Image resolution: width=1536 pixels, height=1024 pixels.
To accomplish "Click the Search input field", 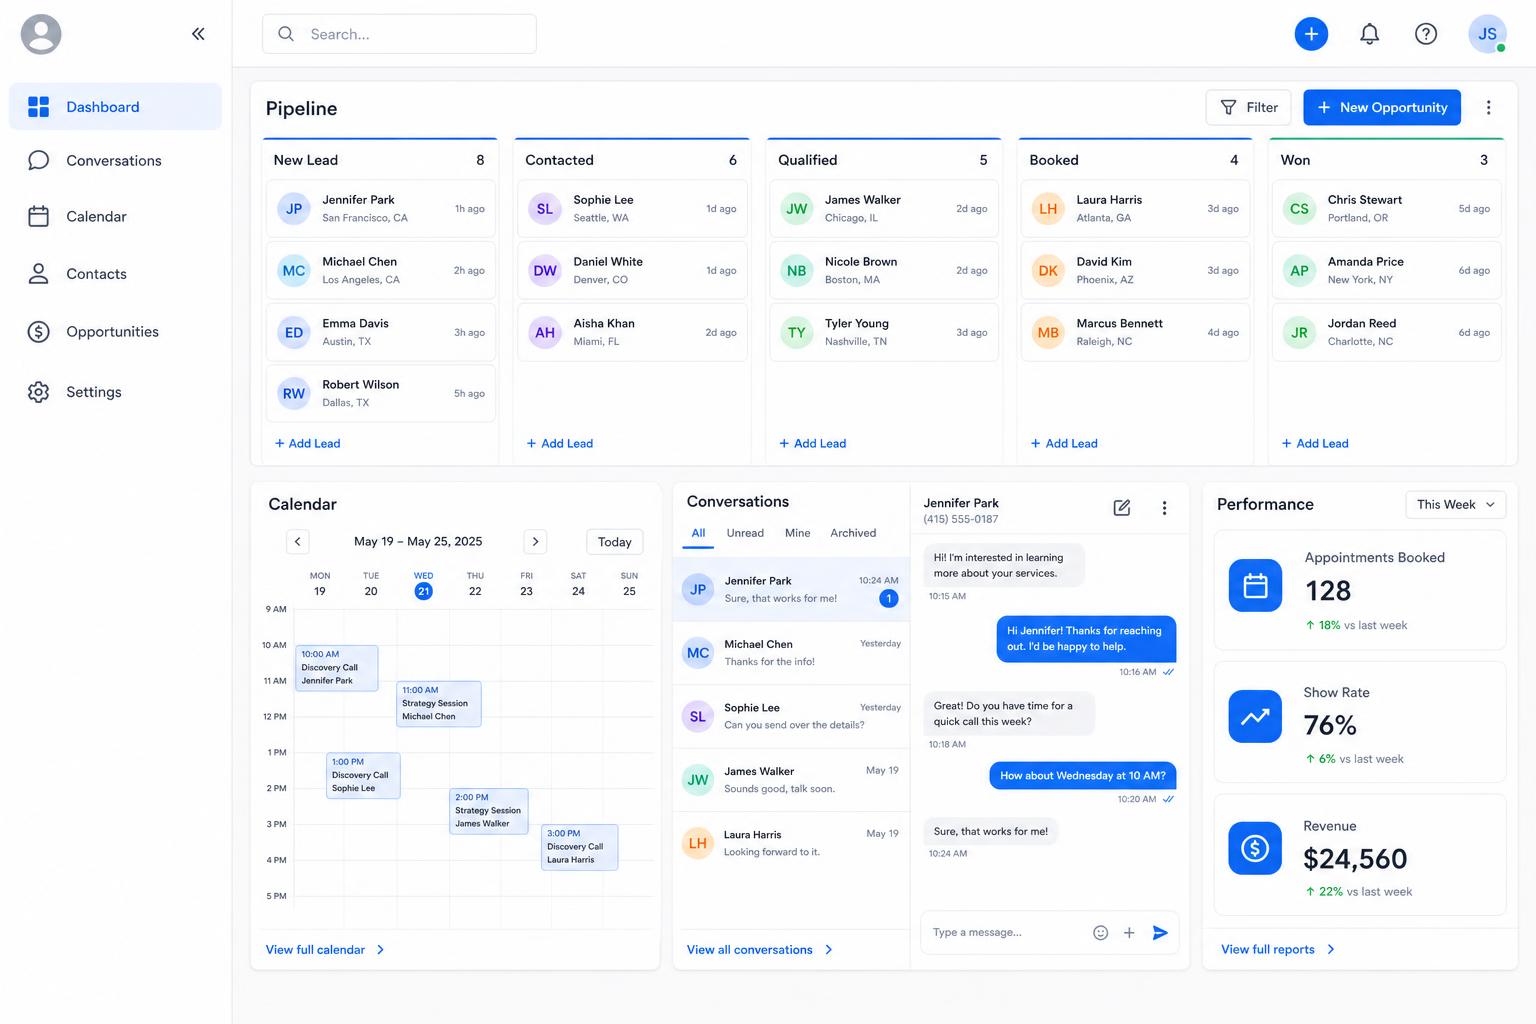I will [x=399, y=34].
